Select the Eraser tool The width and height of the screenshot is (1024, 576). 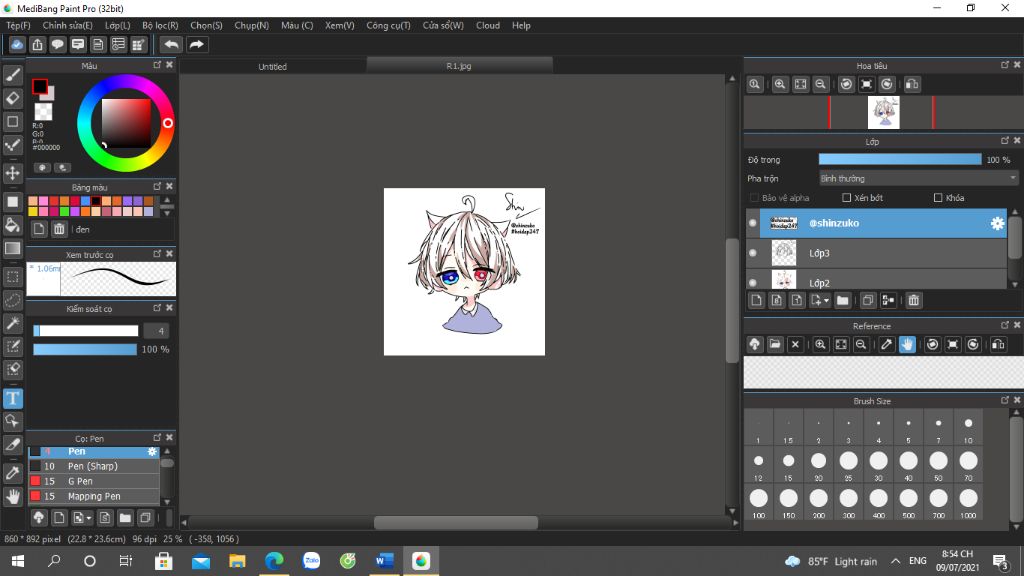click(x=12, y=98)
